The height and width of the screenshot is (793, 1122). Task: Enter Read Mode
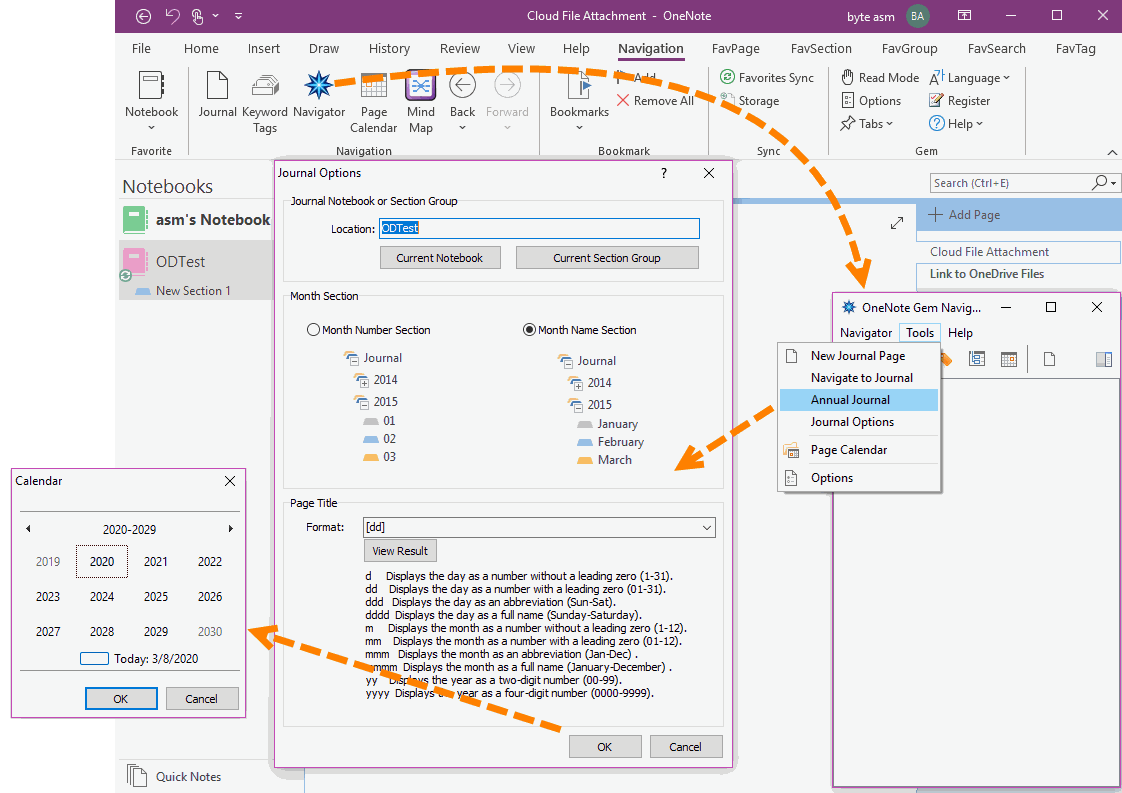pos(880,77)
